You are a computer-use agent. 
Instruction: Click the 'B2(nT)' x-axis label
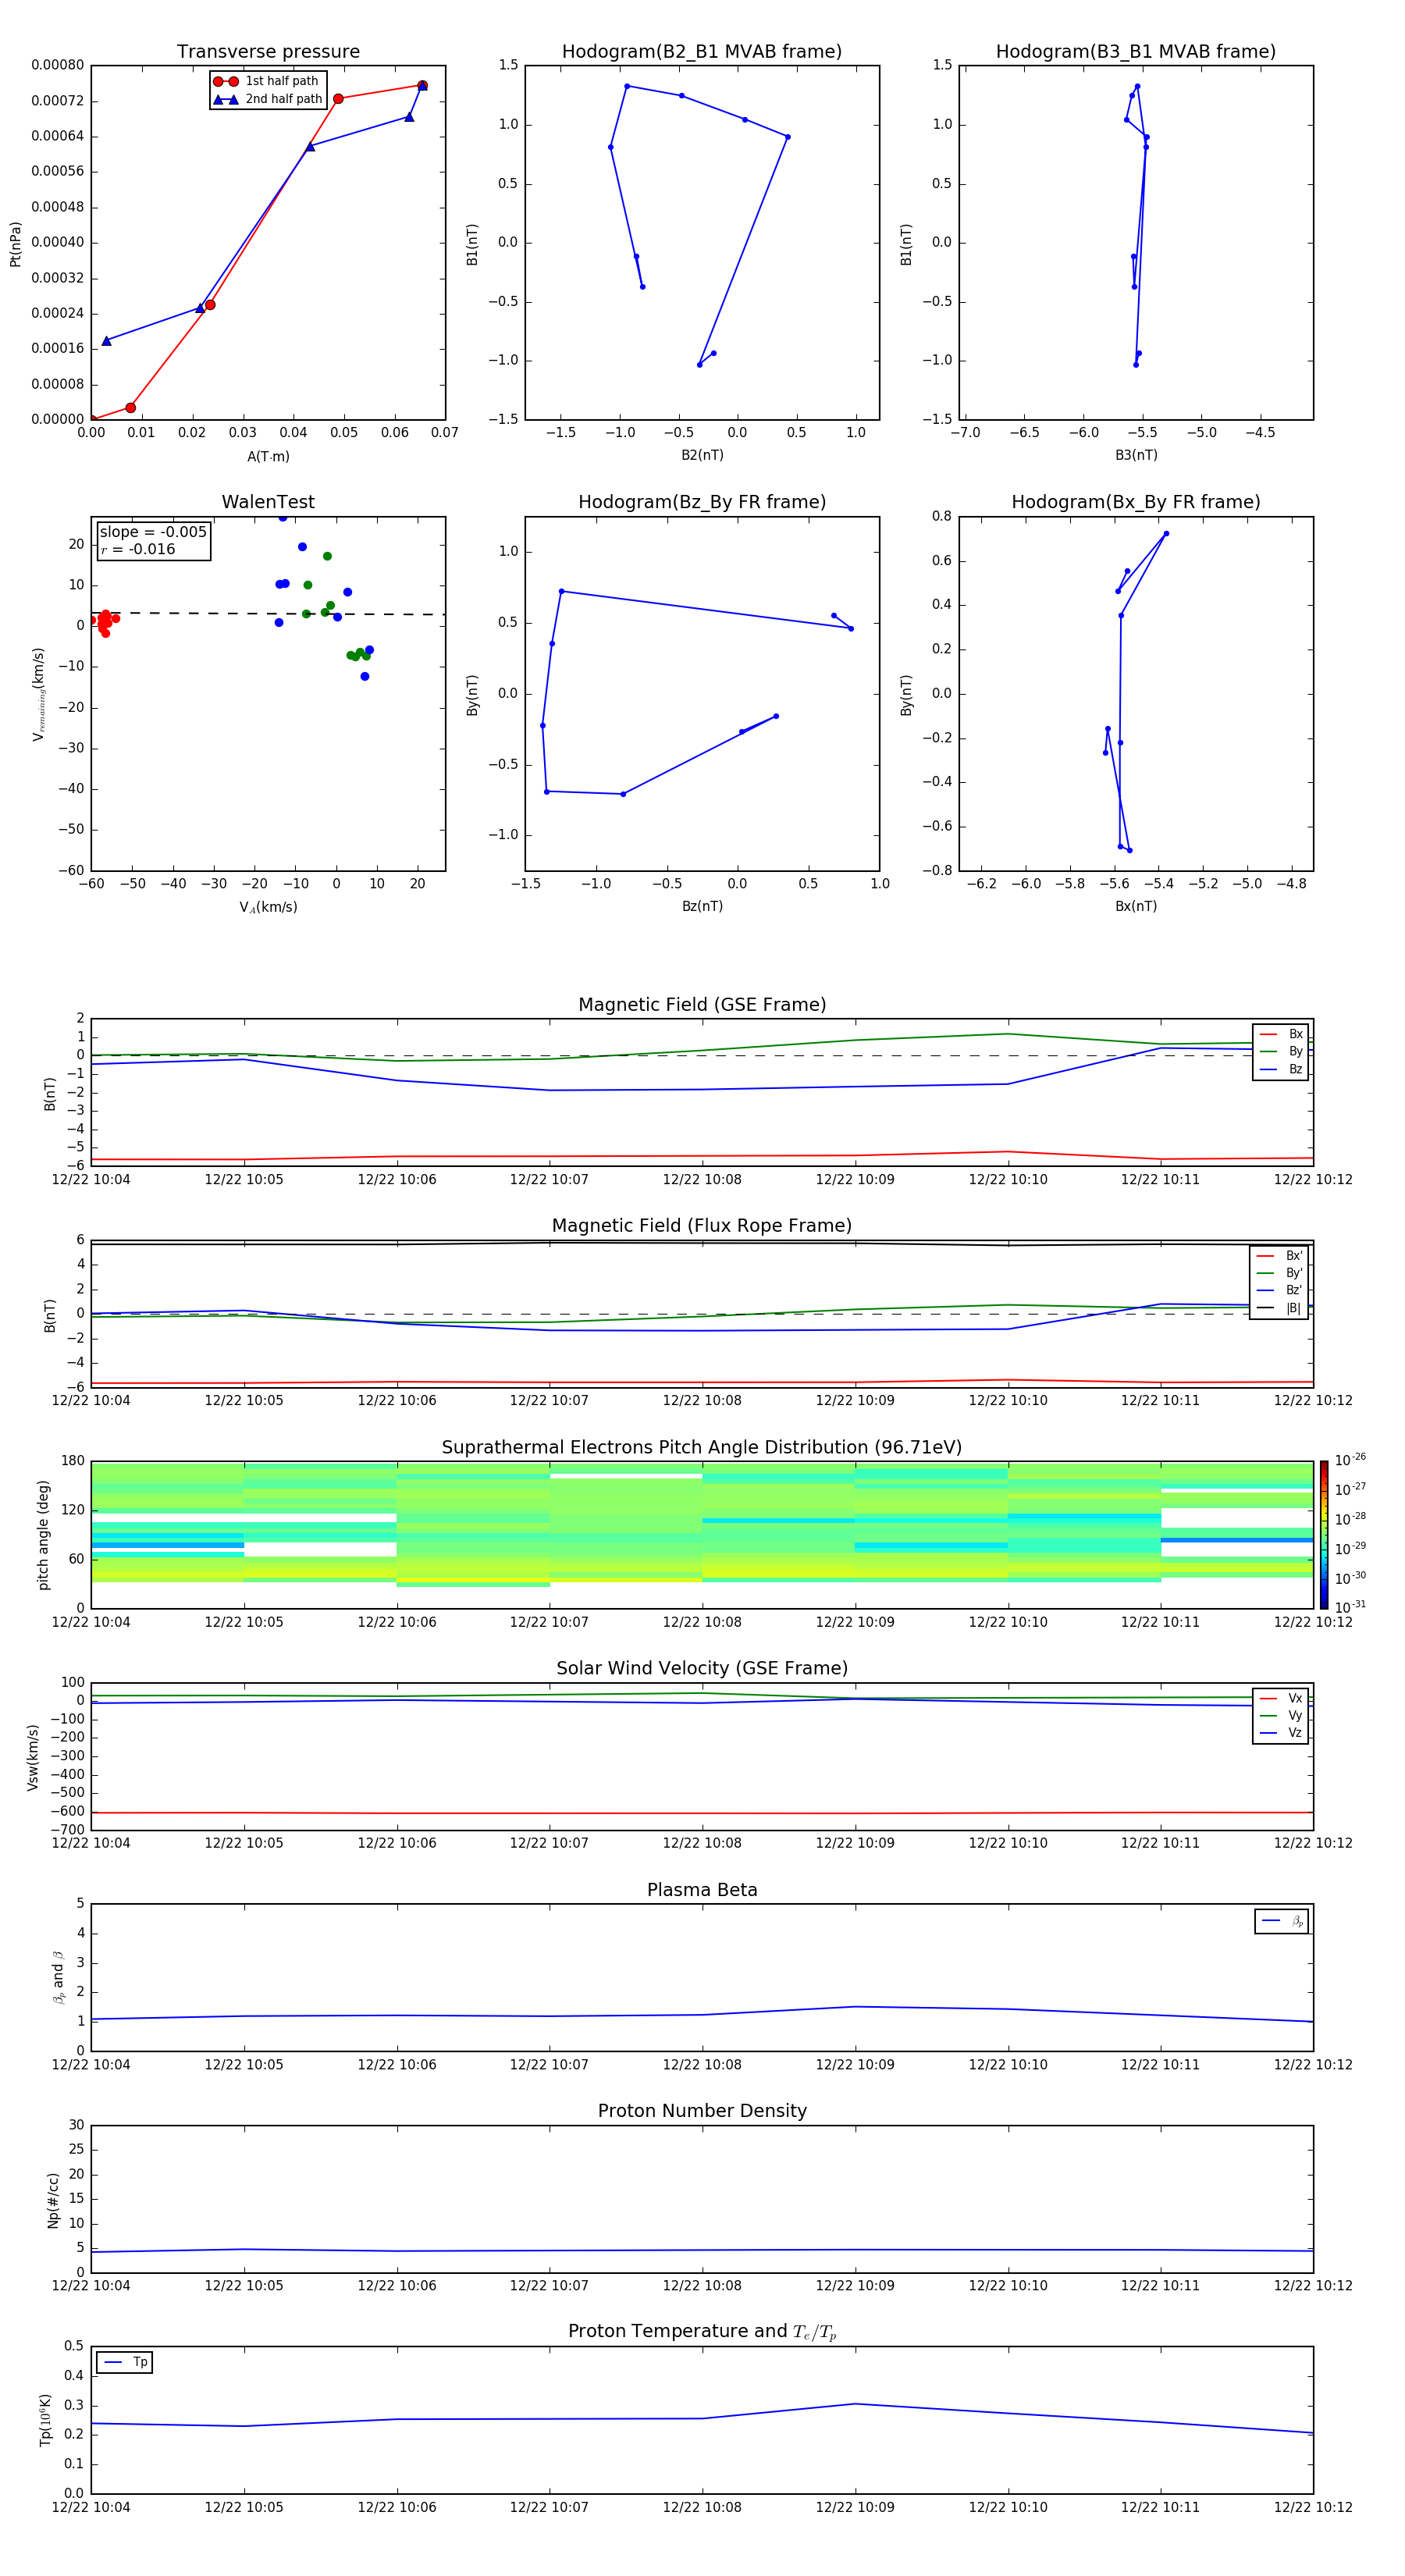click(x=702, y=455)
